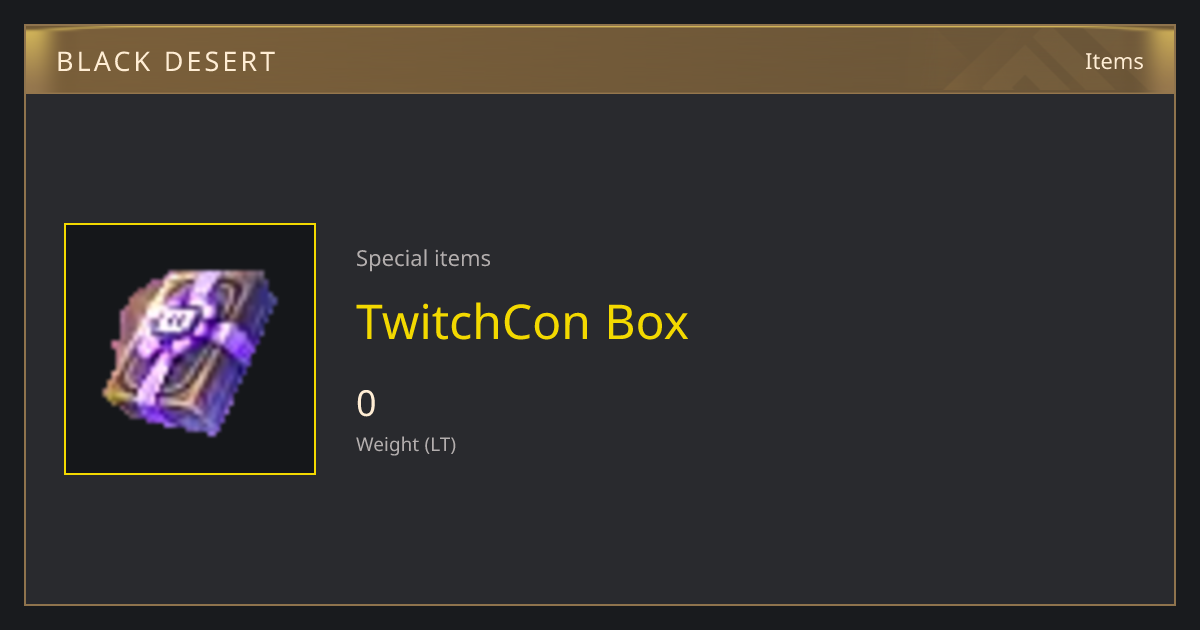Viewport: 1200px width, 630px height.
Task: Select the weight value 0
Action: [x=366, y=404]
